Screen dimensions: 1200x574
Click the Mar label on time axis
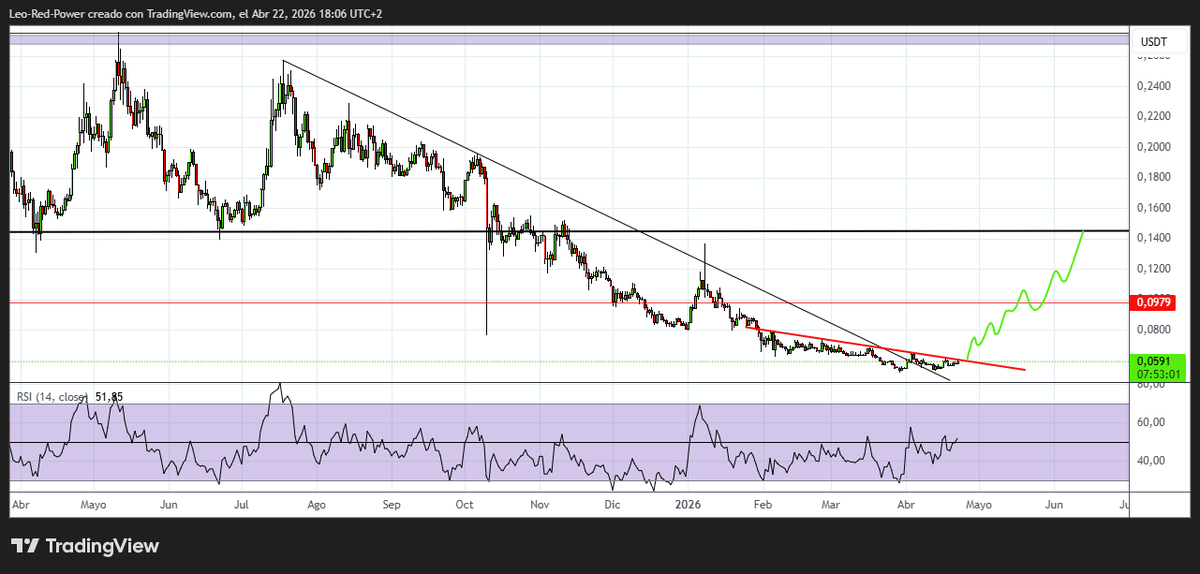pyautogui.click(x=831, y=506)
